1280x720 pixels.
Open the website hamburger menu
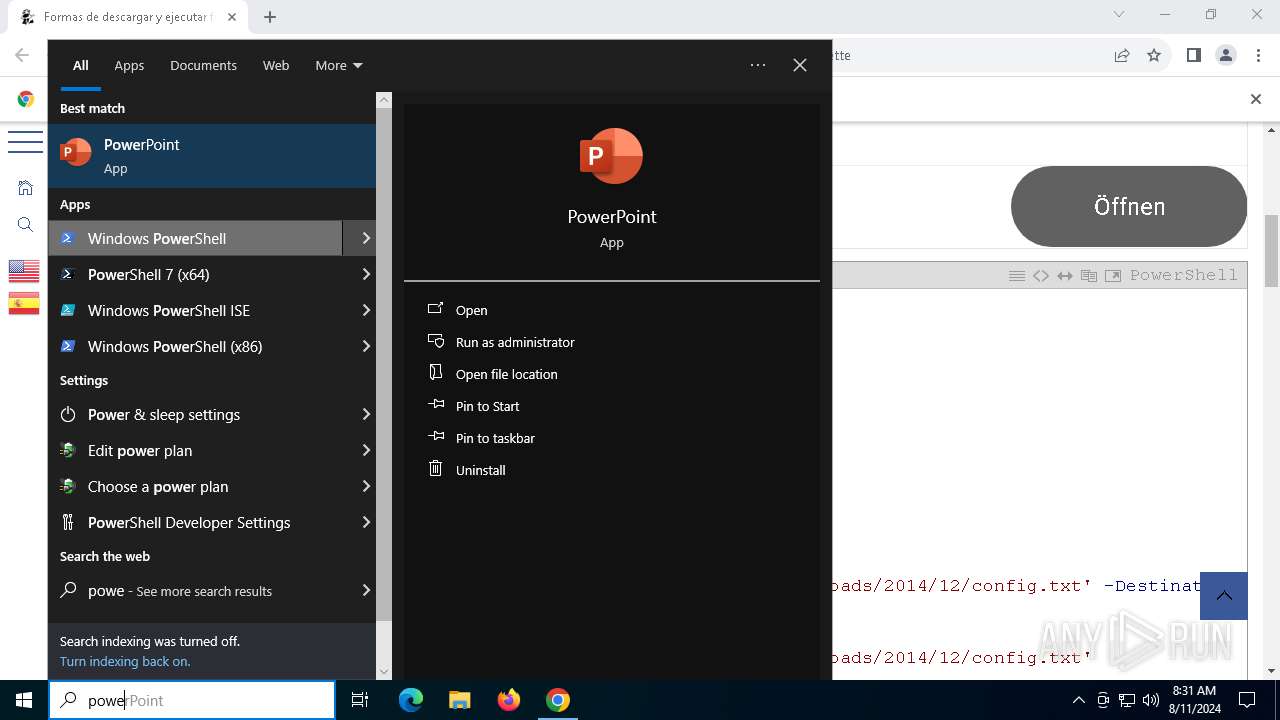point(25,141)
